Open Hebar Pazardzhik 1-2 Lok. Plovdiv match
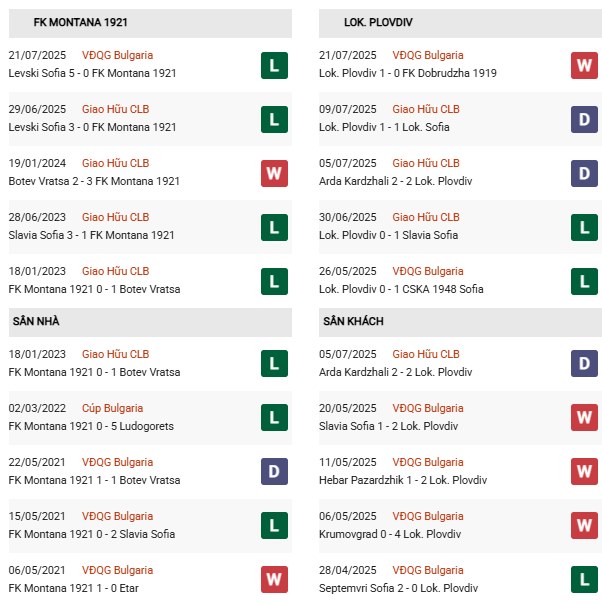Image resolution: width=602 pixels, height=604 pixels. (x=403, y=480)
